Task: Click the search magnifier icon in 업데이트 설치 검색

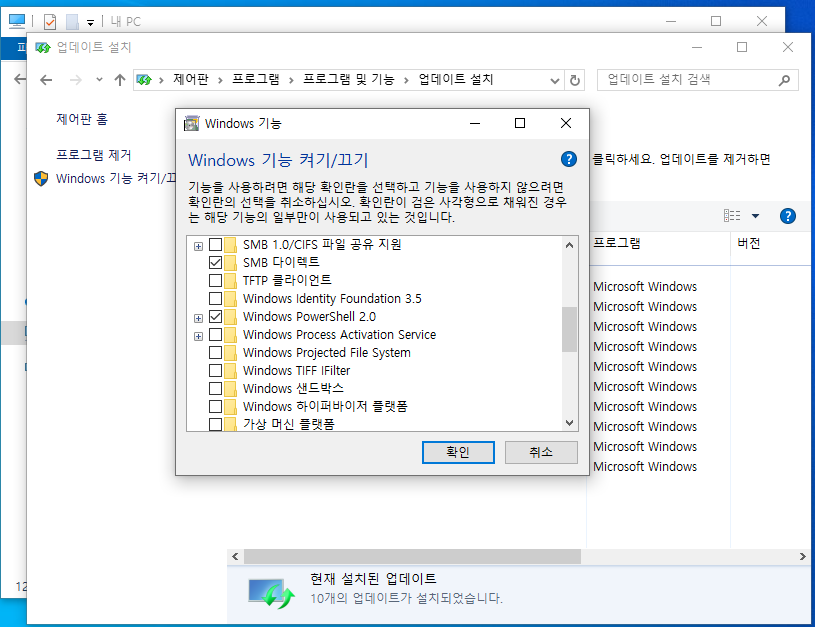Action: tap(784, 80)
